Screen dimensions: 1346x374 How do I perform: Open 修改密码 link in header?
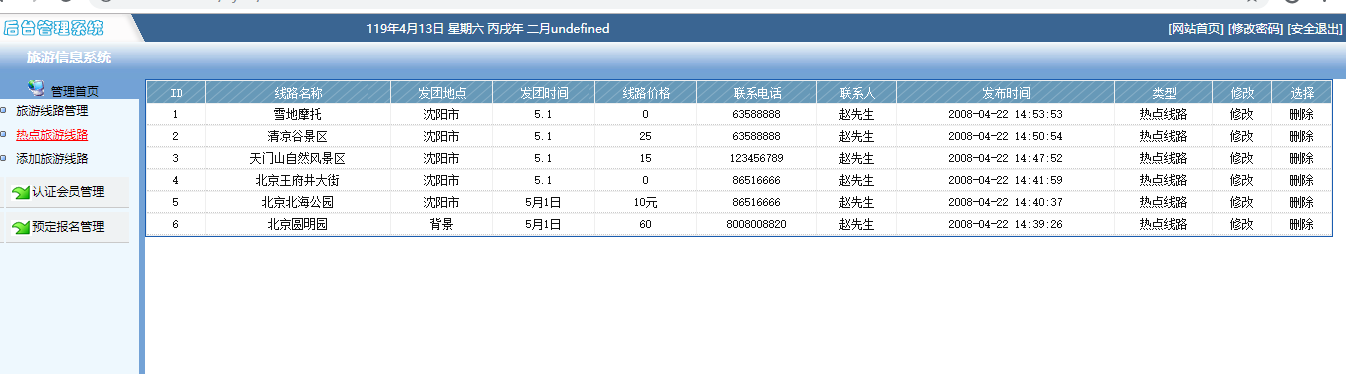(1255, 29)
